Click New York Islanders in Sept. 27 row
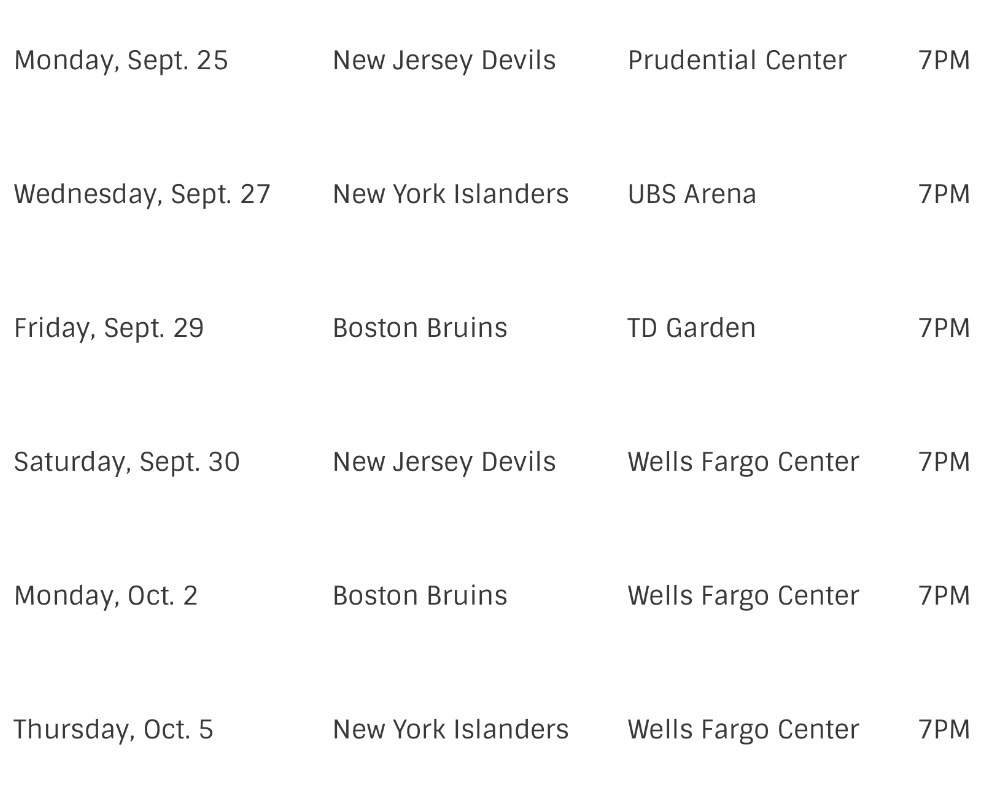1001x794 pixels. [x=450, y=194]
